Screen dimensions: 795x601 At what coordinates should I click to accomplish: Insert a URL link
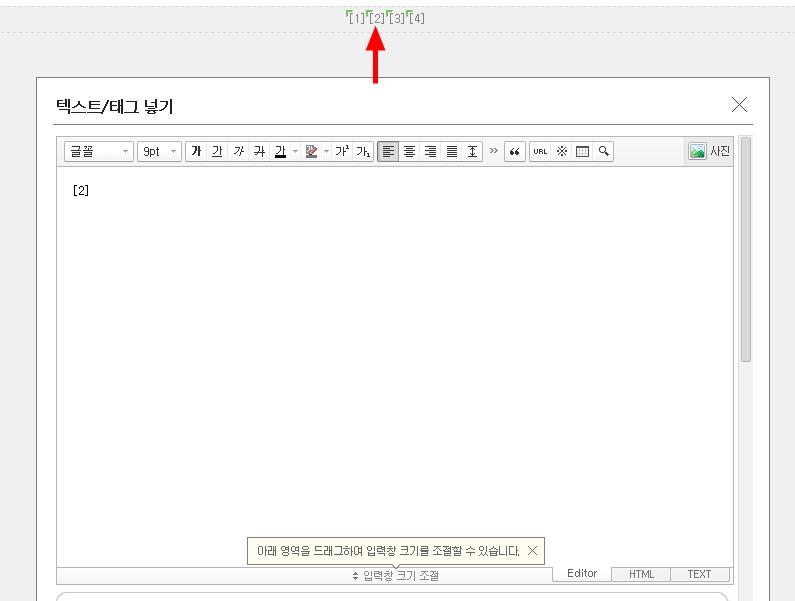click(x=540, y=151)
